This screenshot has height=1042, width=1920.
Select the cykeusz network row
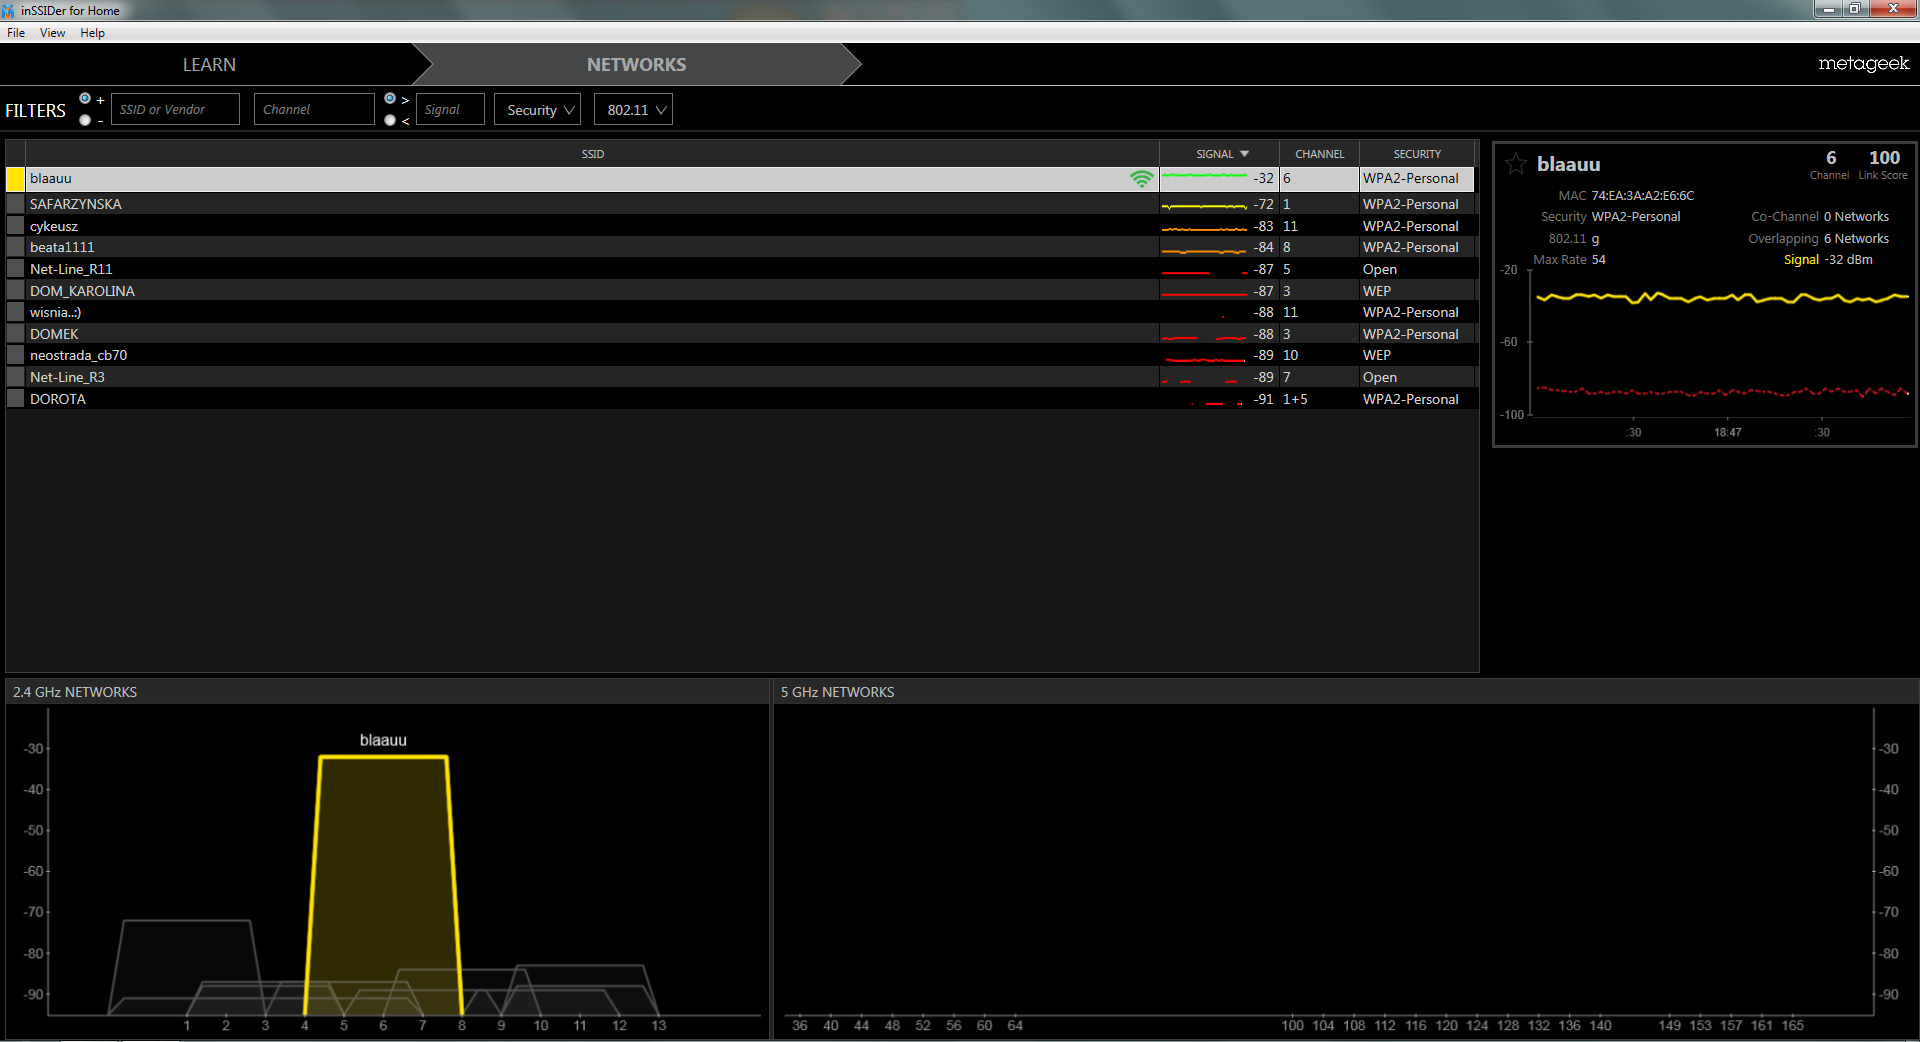tap(741, 226)
